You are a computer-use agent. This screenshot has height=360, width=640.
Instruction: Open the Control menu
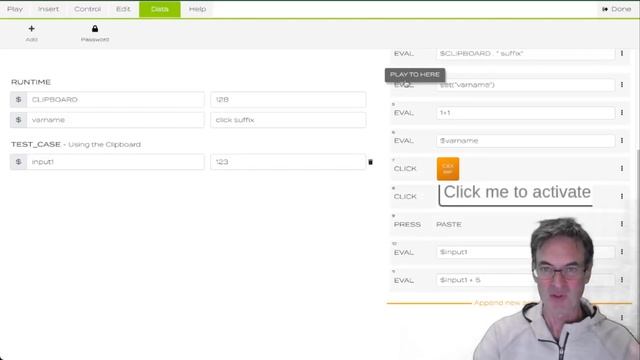click(x=87, y=9)
